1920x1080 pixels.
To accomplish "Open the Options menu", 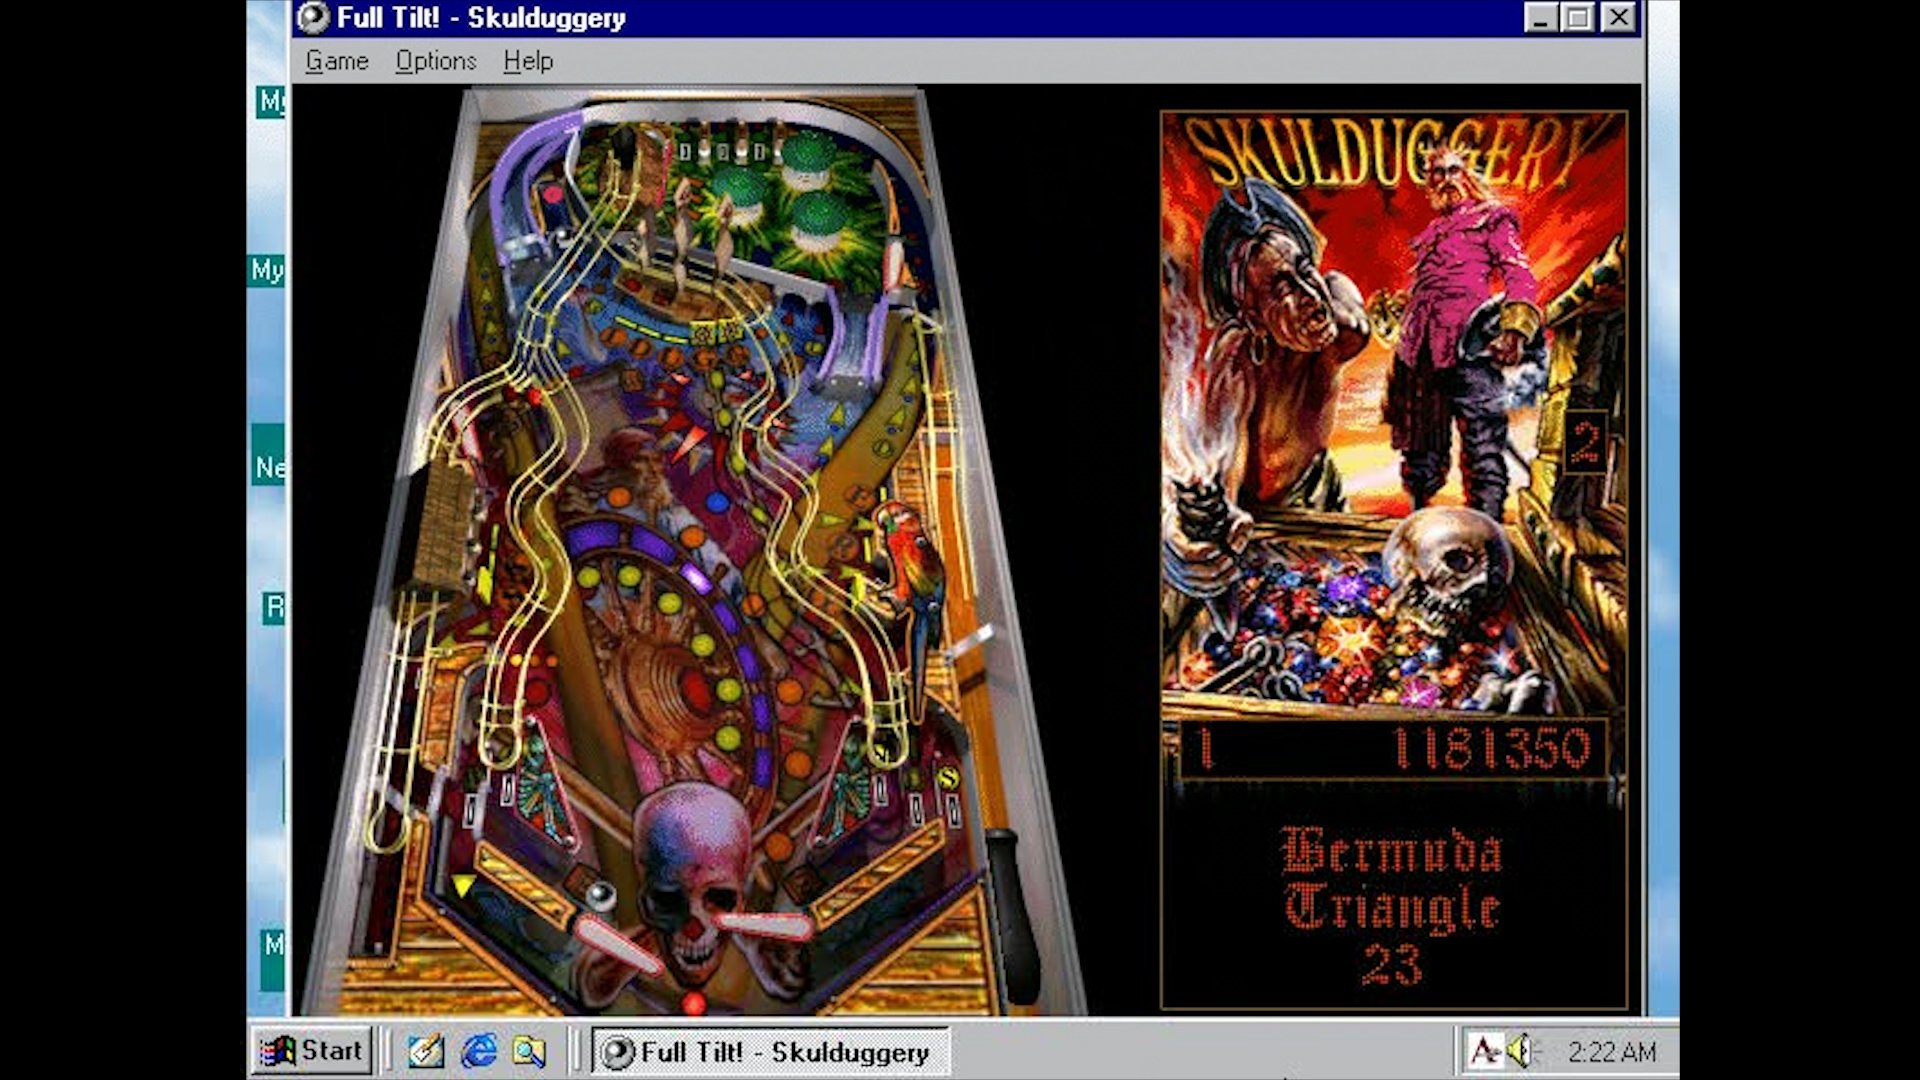I will 436,61.
